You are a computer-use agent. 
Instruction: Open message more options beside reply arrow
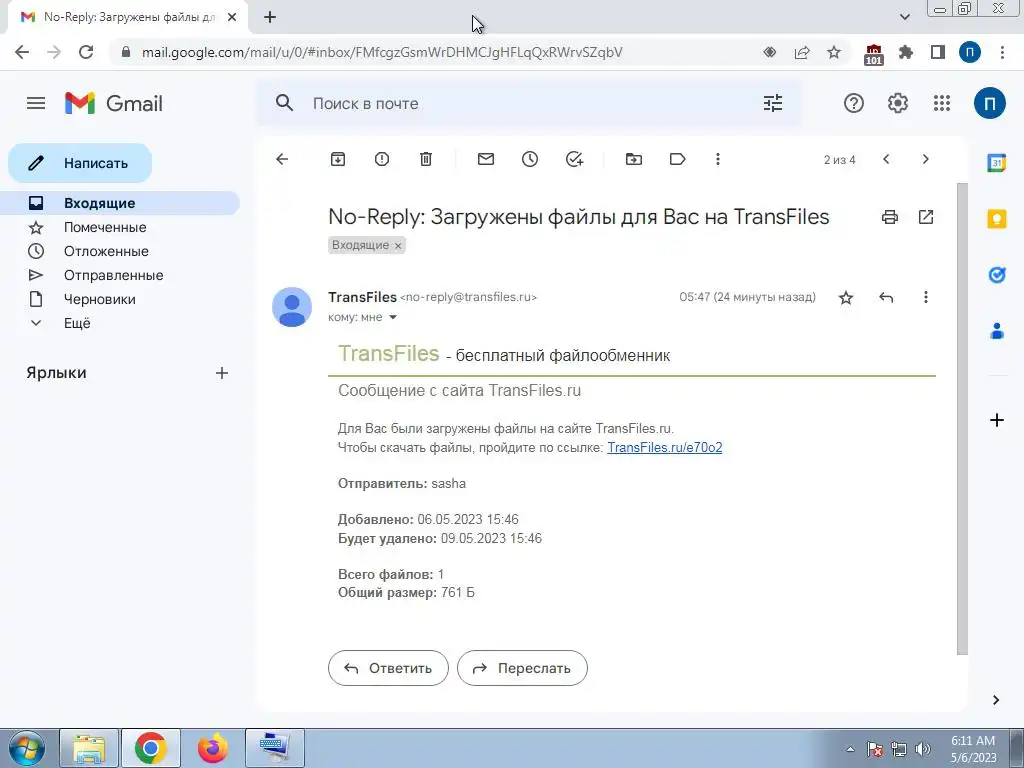coord(925,297)
